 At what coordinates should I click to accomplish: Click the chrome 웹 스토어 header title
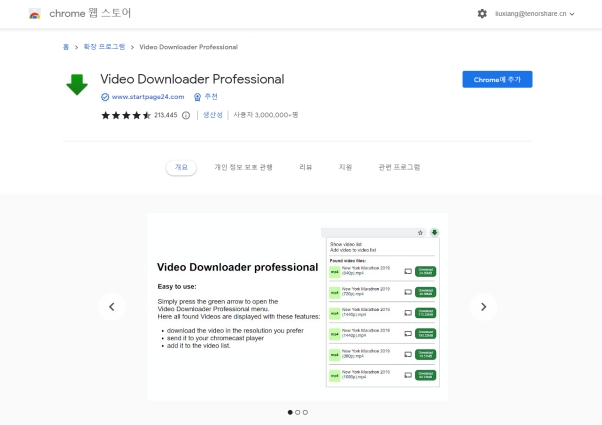point(90,13)
